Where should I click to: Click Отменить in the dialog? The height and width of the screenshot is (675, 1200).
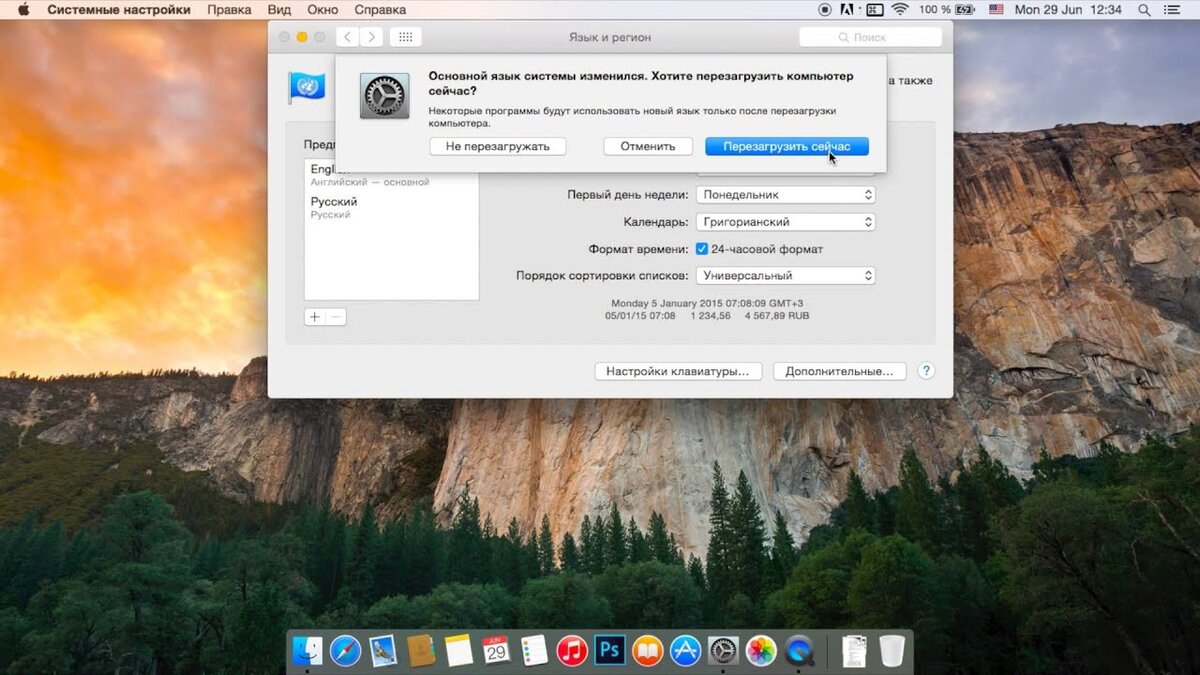pos(648,146)
